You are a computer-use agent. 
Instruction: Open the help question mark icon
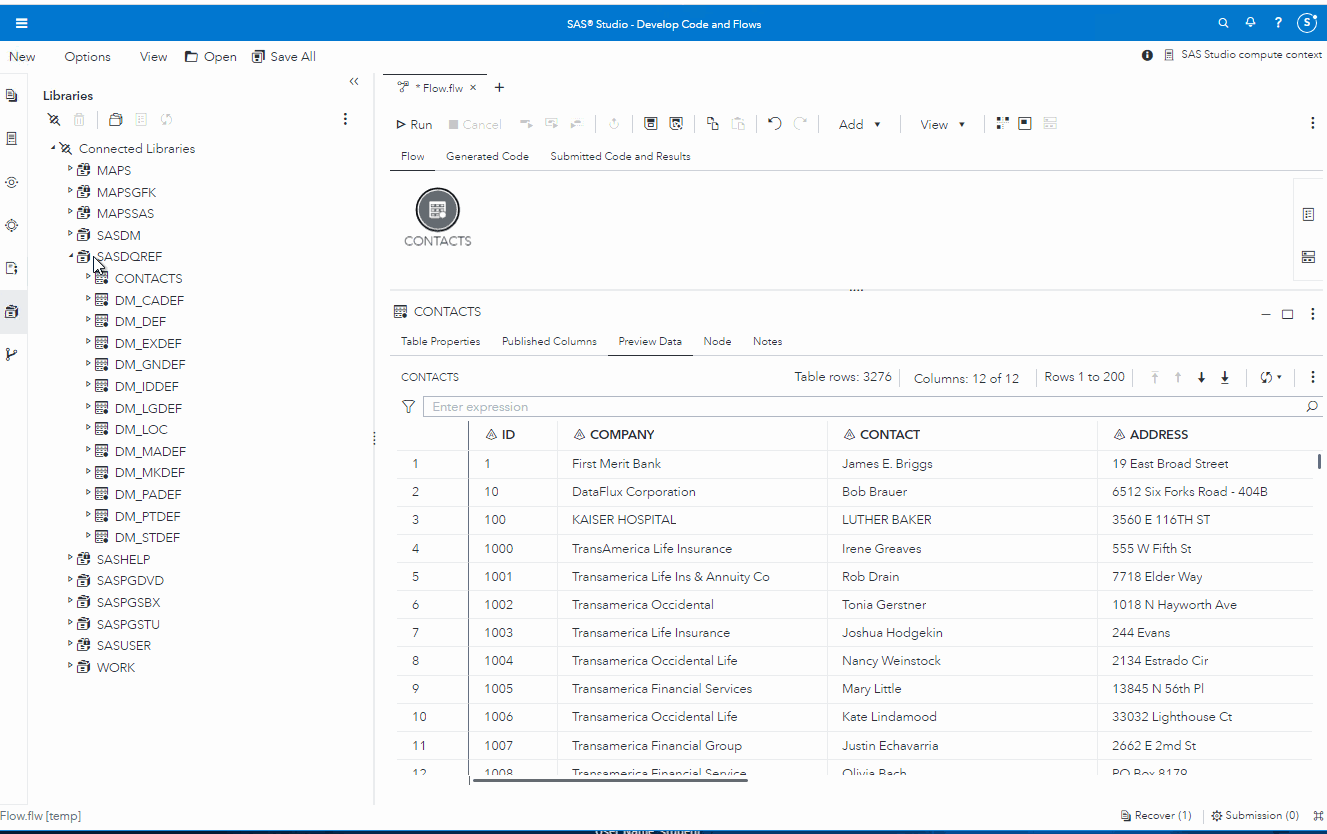[x=1278, y=23]
